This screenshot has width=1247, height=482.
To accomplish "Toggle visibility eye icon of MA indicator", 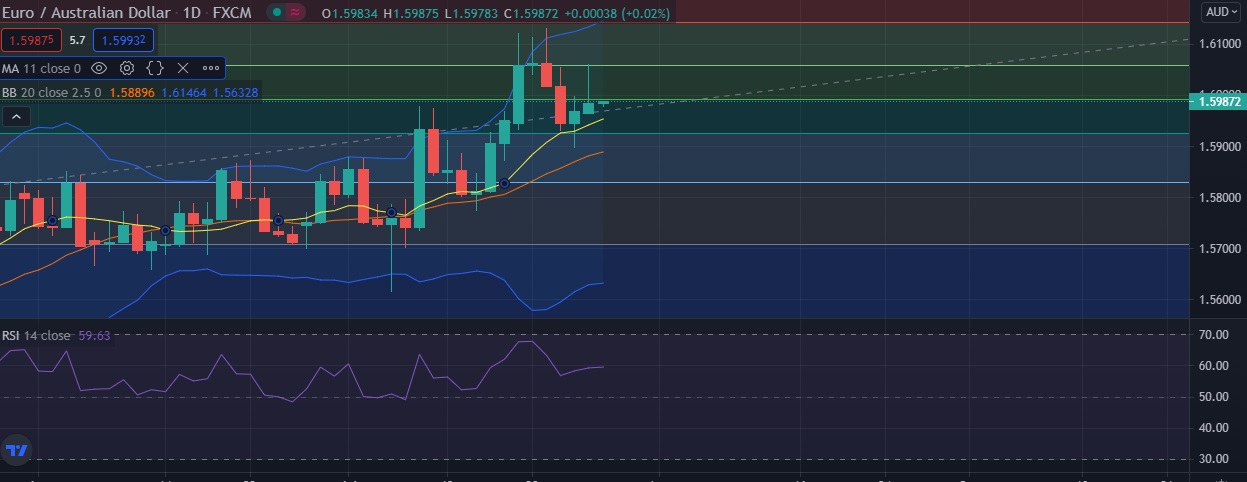I will (x=99, y=68).
